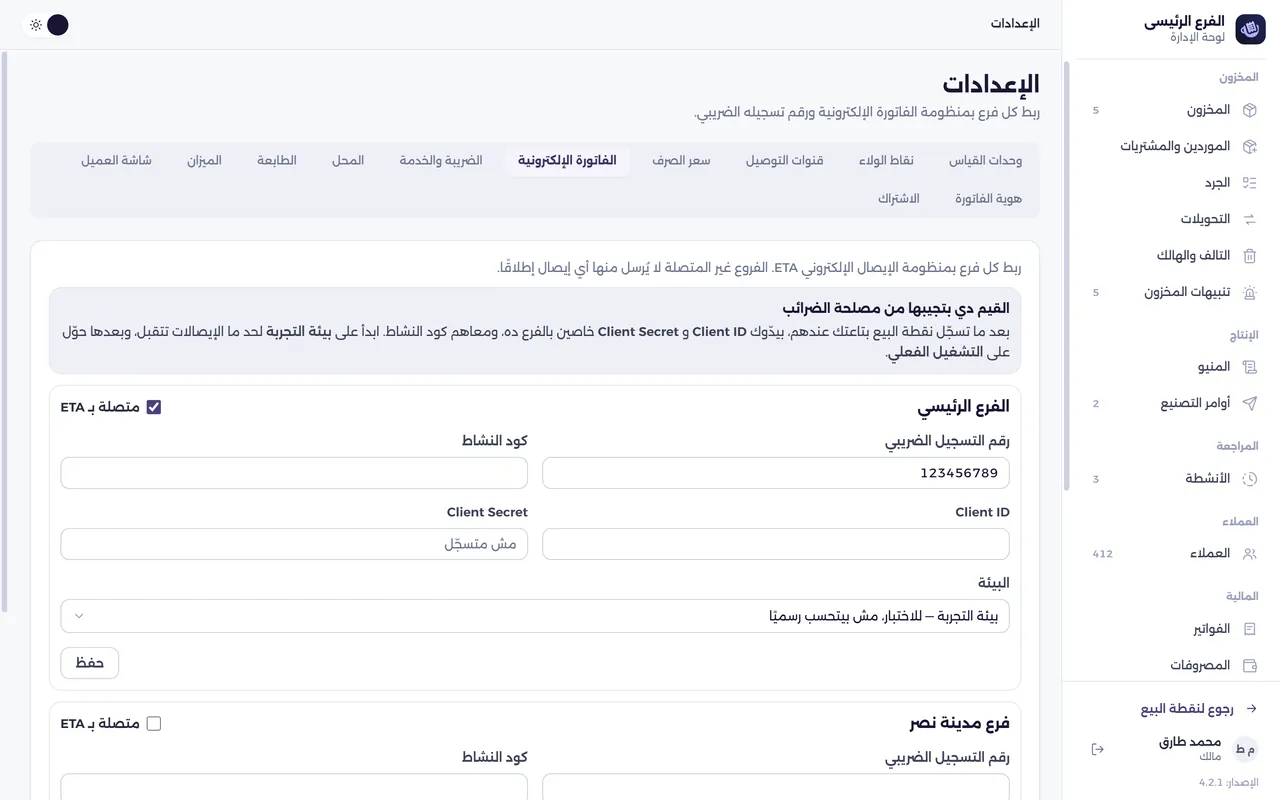Focus the Client Secret input field

[x=294, y=544]
